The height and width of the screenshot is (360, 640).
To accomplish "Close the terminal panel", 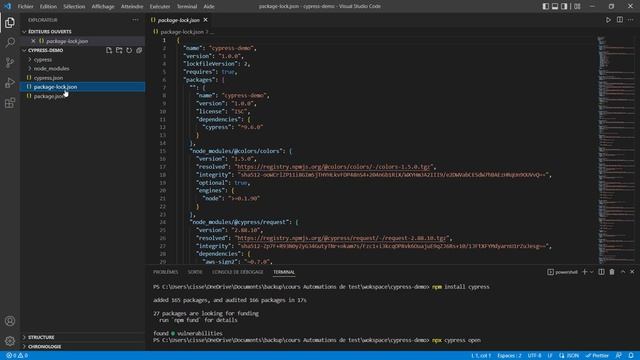I will pyautogui.click(x=632, y=272).
